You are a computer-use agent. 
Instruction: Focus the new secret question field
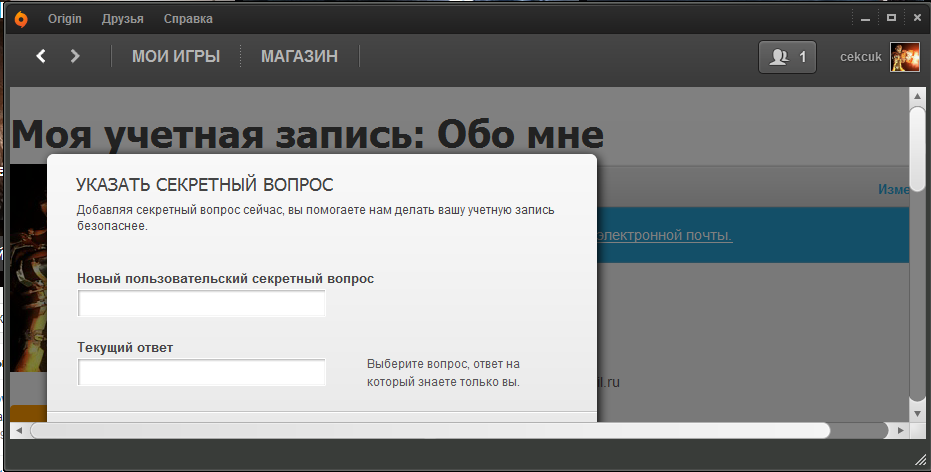[202, 304]
